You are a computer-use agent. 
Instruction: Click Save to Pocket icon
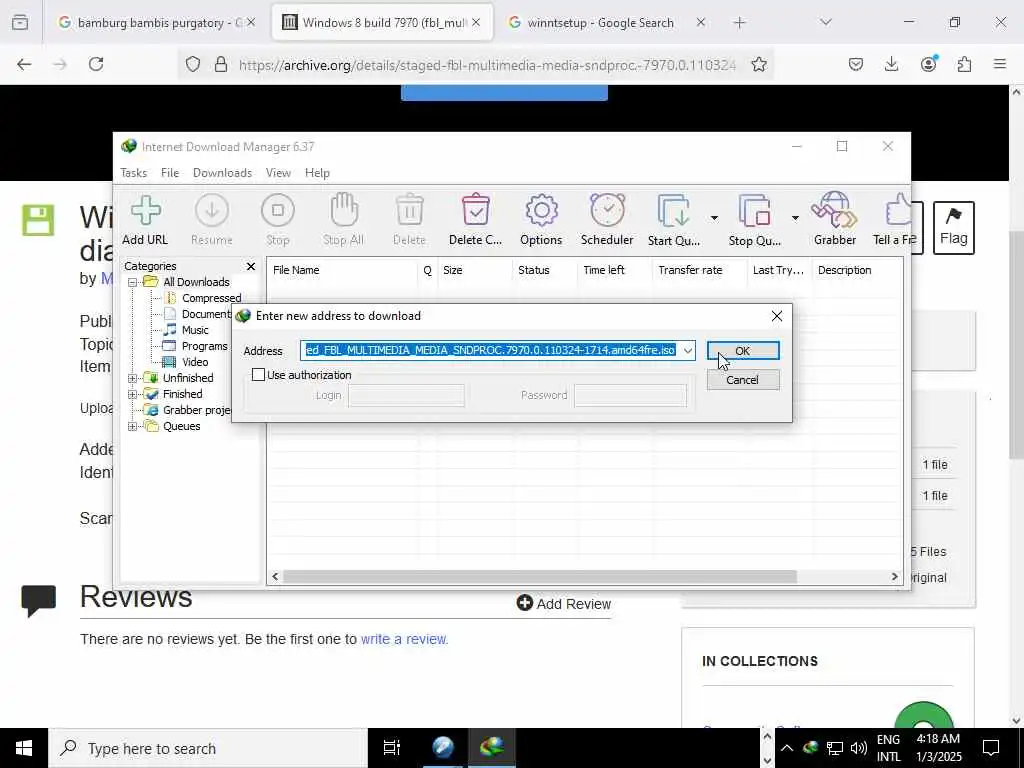856,64
